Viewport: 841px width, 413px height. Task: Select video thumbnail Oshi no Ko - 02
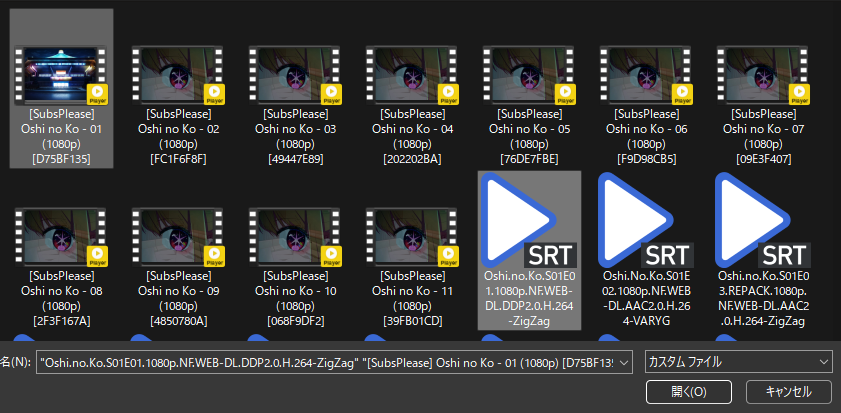click(x=178, y=75)
